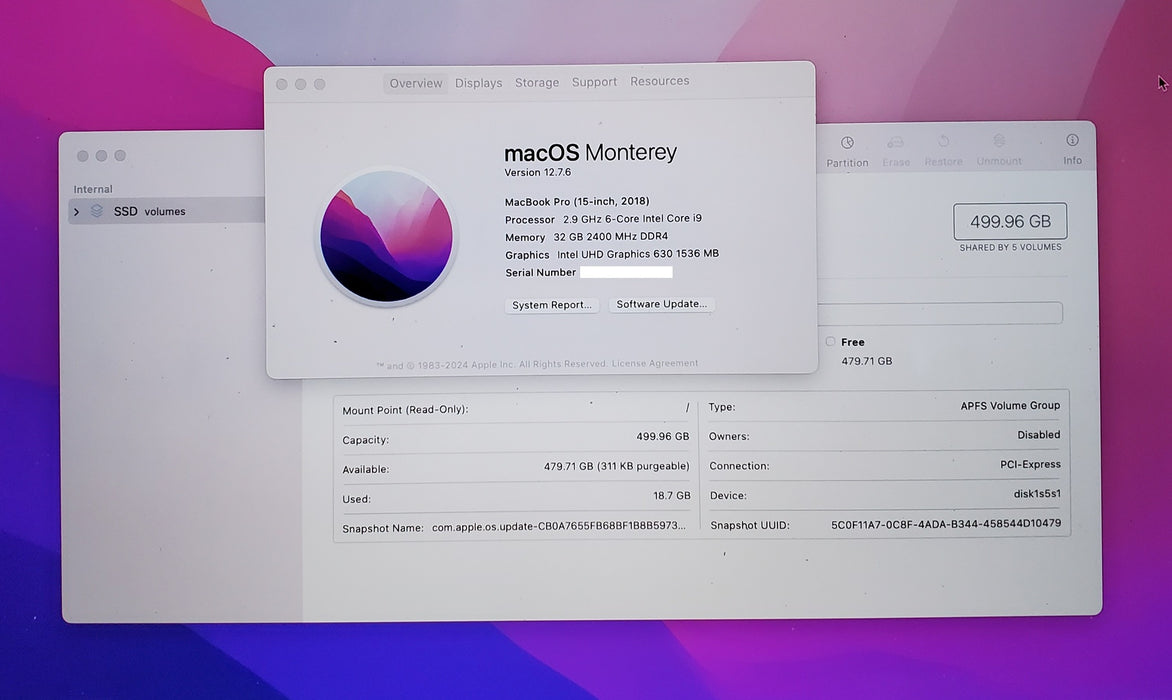This screenshot has height=700, width=1172.
Task: Click the '2.9 GHz 6-Core Intel Core i9' value
Action: (632, 219)
